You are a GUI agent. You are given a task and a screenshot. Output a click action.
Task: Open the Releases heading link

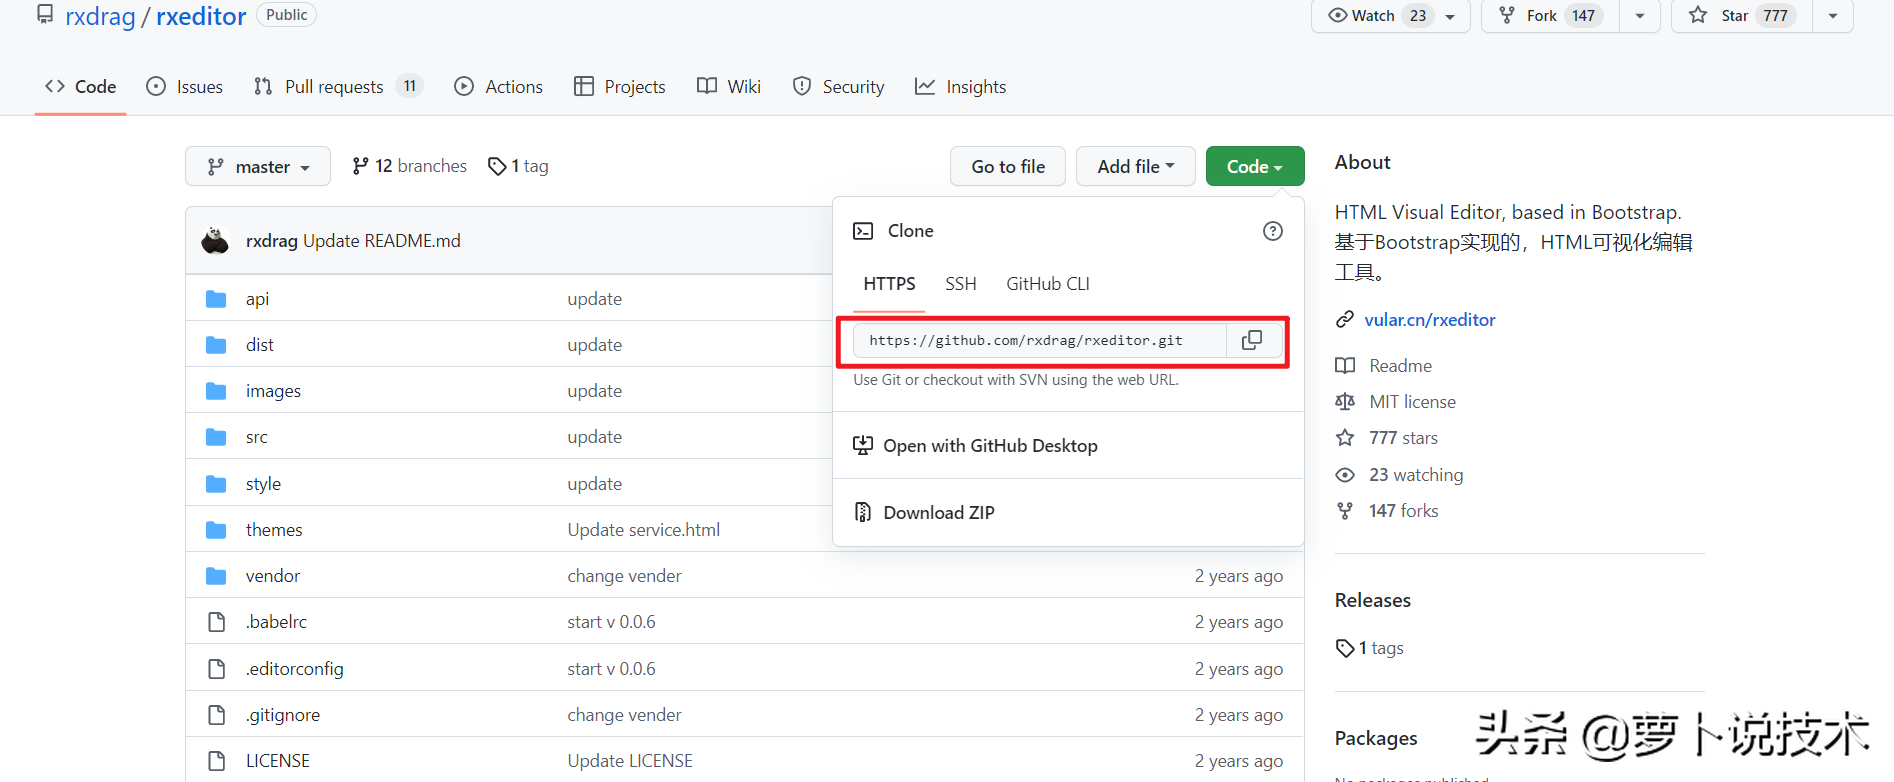coord(1373,600)
